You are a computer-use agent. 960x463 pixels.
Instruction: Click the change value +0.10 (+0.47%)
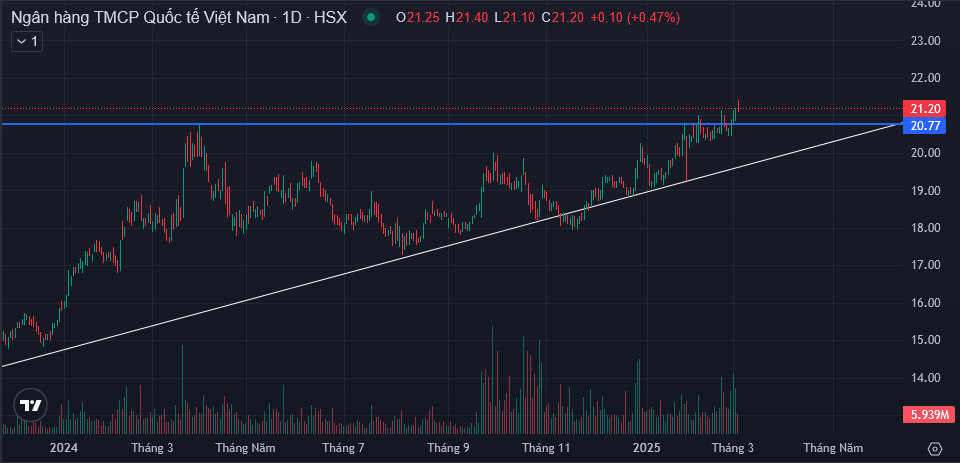635,18
